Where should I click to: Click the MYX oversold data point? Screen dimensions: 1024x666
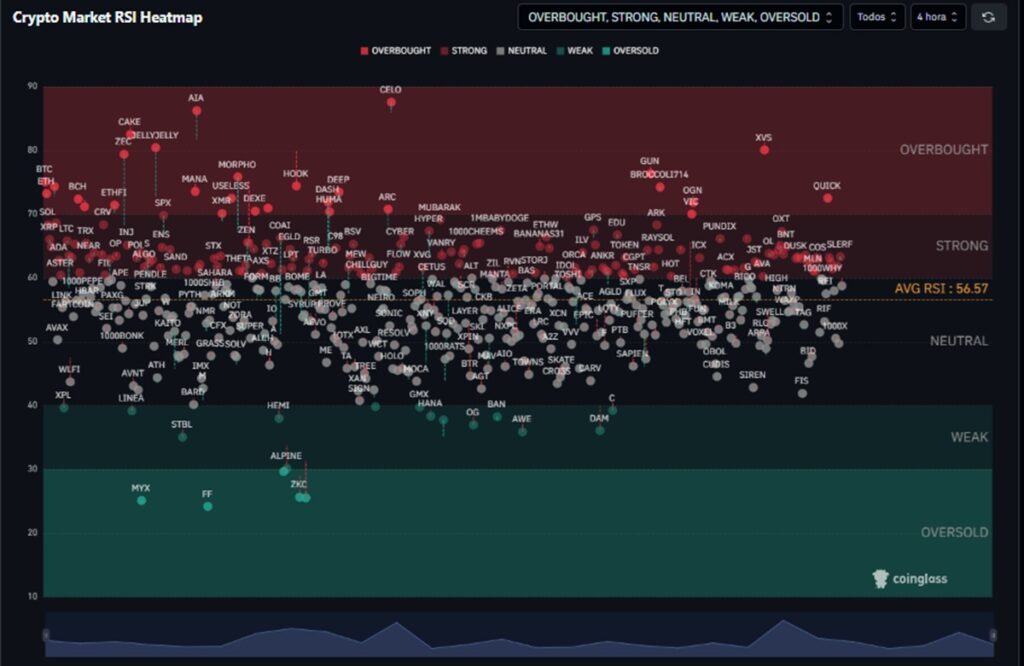click(x=141, y=500)
